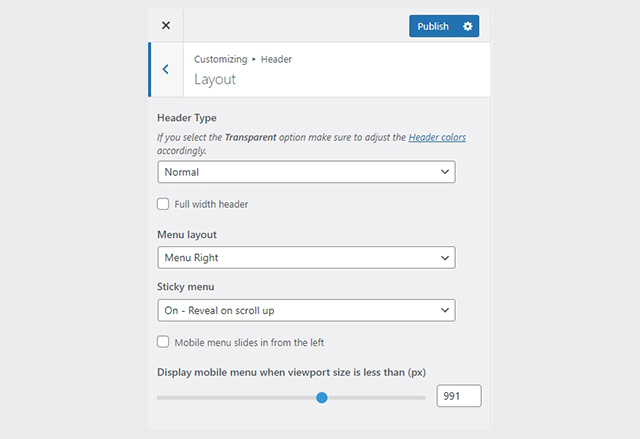Click the viewport size field showing 991
640x439 pixels.
pyautogui.click(x=459, y=396)
